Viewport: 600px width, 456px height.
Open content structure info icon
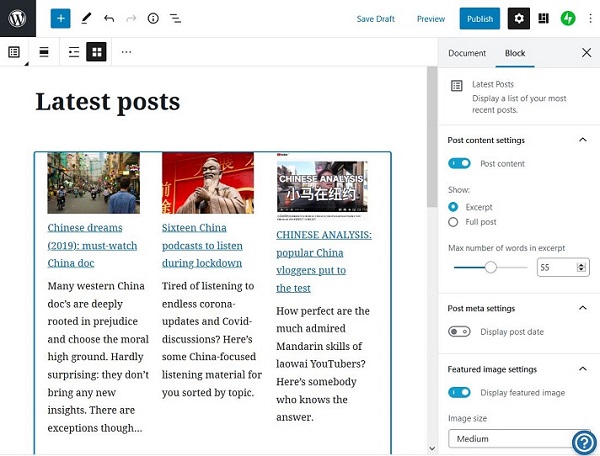coord(153,18)
